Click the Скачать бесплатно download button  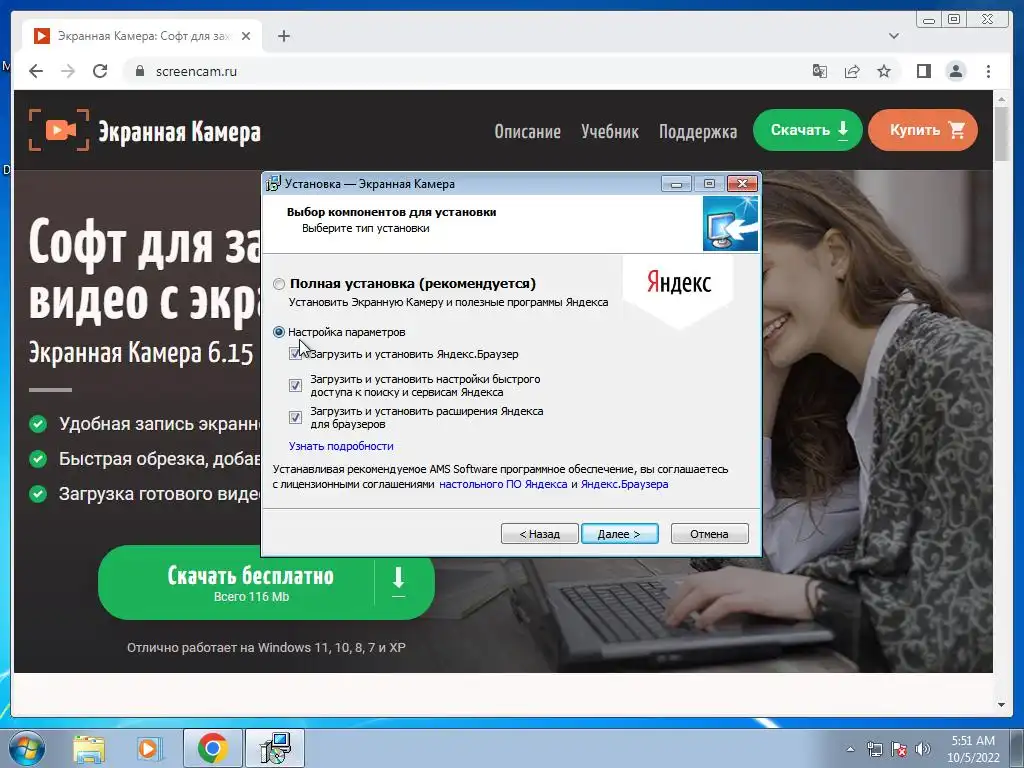[266, 583]
